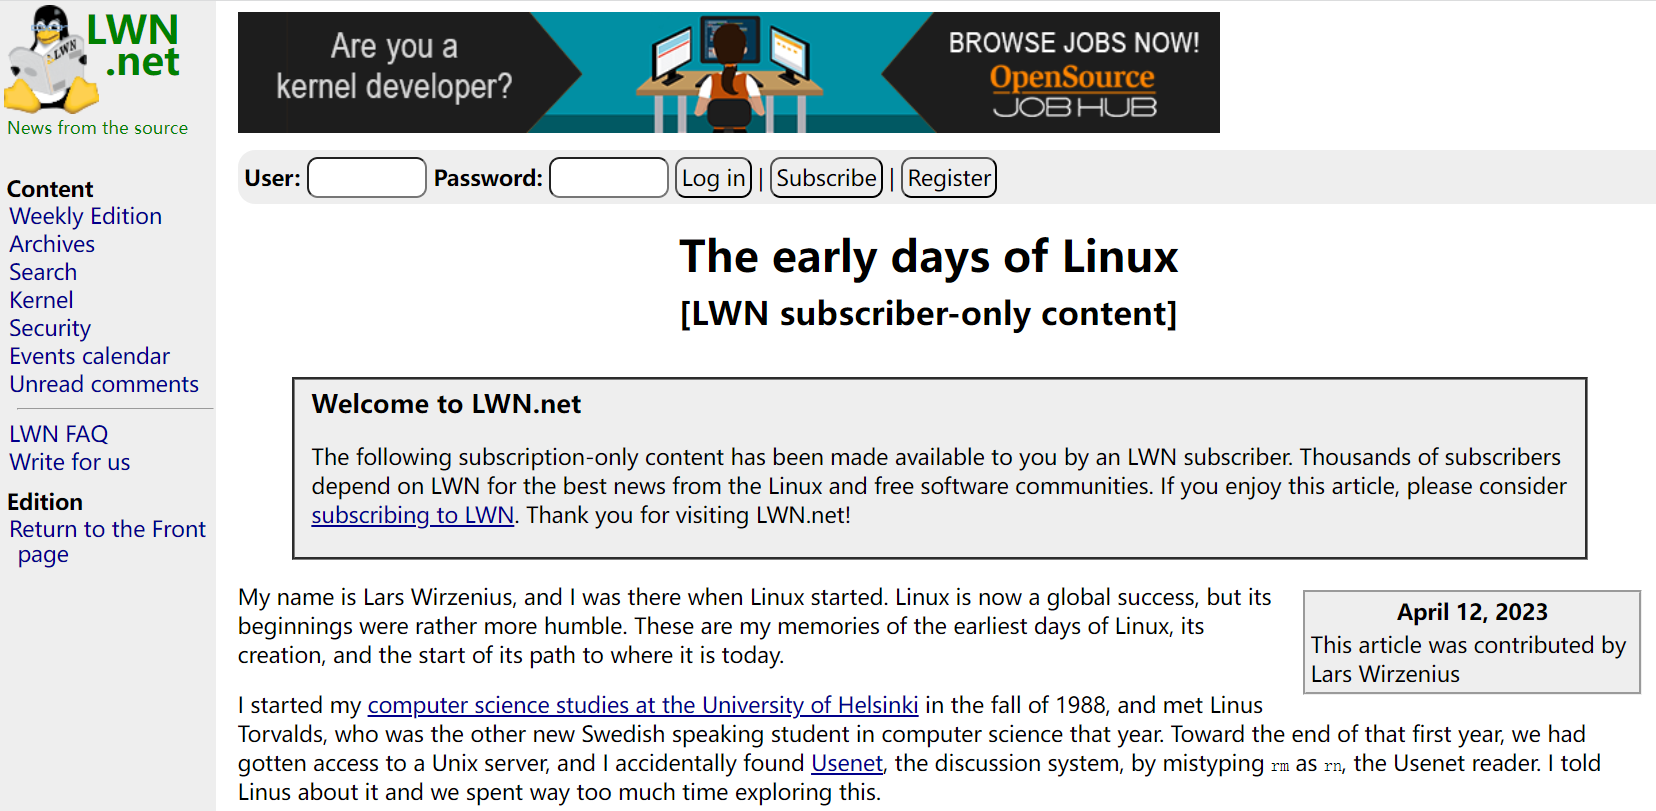
Task: Open University of Helsinki computer science link
Action: 642,706
